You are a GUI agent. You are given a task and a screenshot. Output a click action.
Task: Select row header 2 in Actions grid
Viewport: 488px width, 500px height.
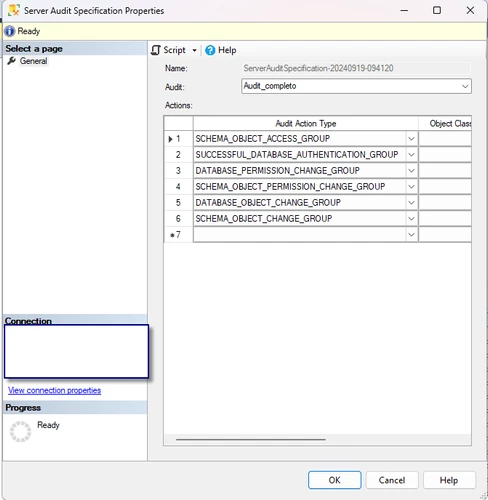tap(178, 155)
